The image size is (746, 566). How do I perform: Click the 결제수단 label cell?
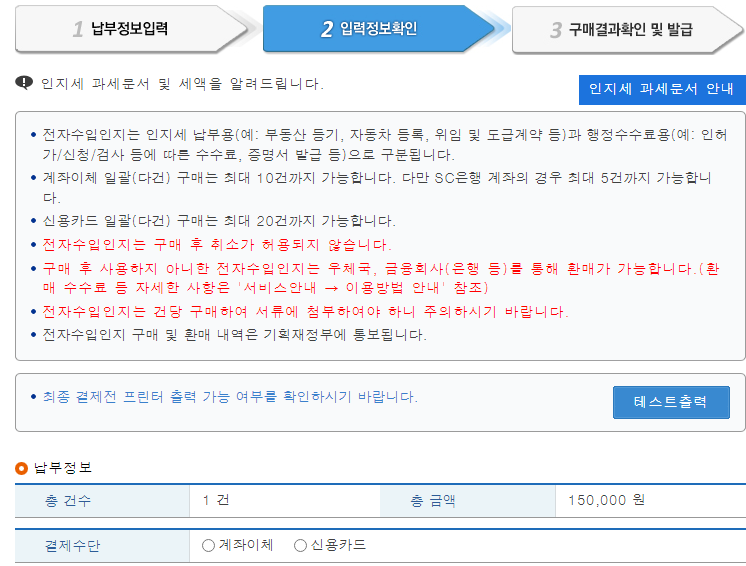point(102,546)
